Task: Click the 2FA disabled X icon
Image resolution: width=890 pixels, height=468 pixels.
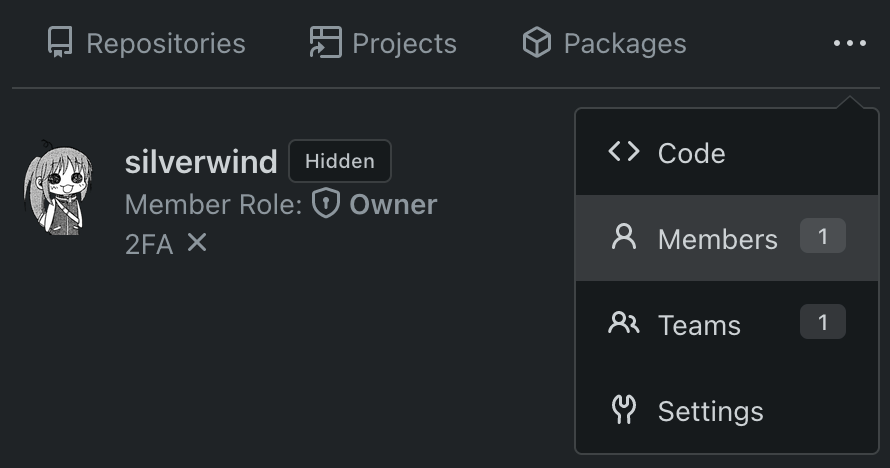Action: (197, 242)
